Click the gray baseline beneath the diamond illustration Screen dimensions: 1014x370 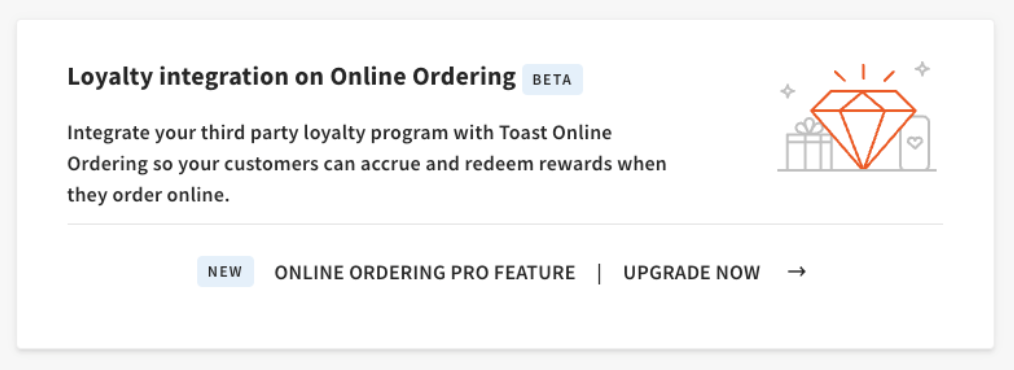click(x=857, y=170)
